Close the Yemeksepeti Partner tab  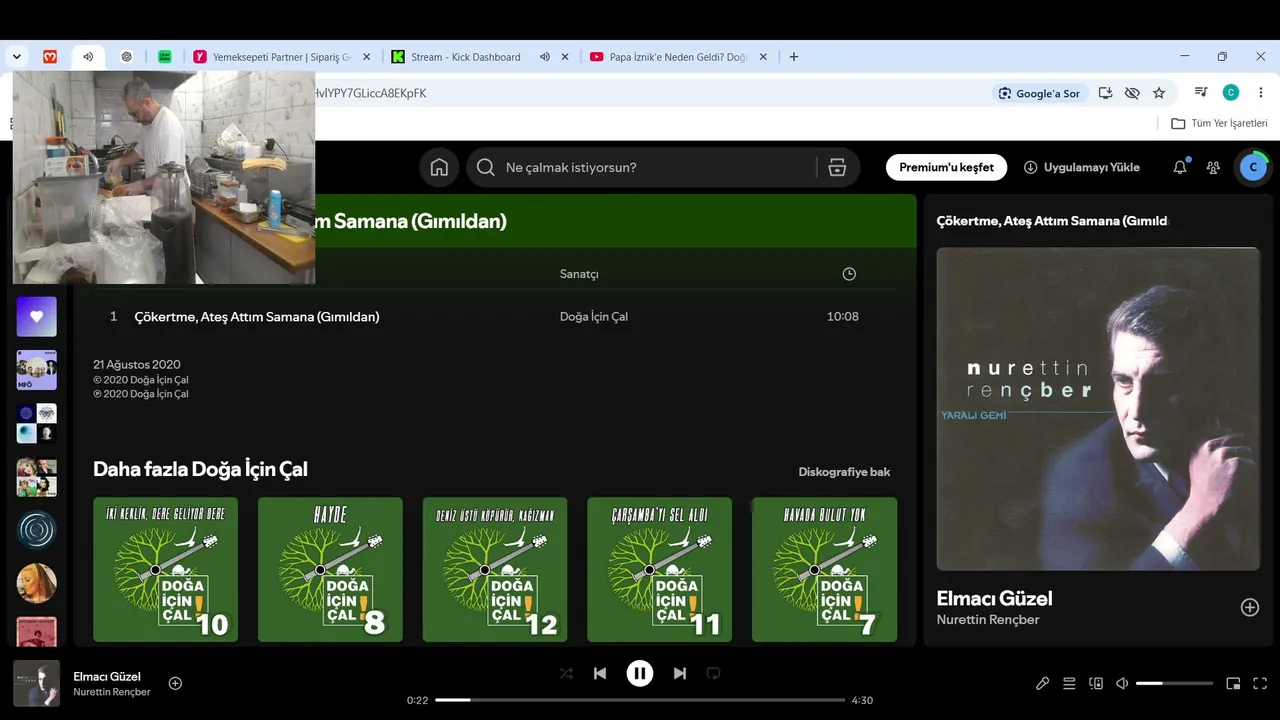tap(366, 57)
